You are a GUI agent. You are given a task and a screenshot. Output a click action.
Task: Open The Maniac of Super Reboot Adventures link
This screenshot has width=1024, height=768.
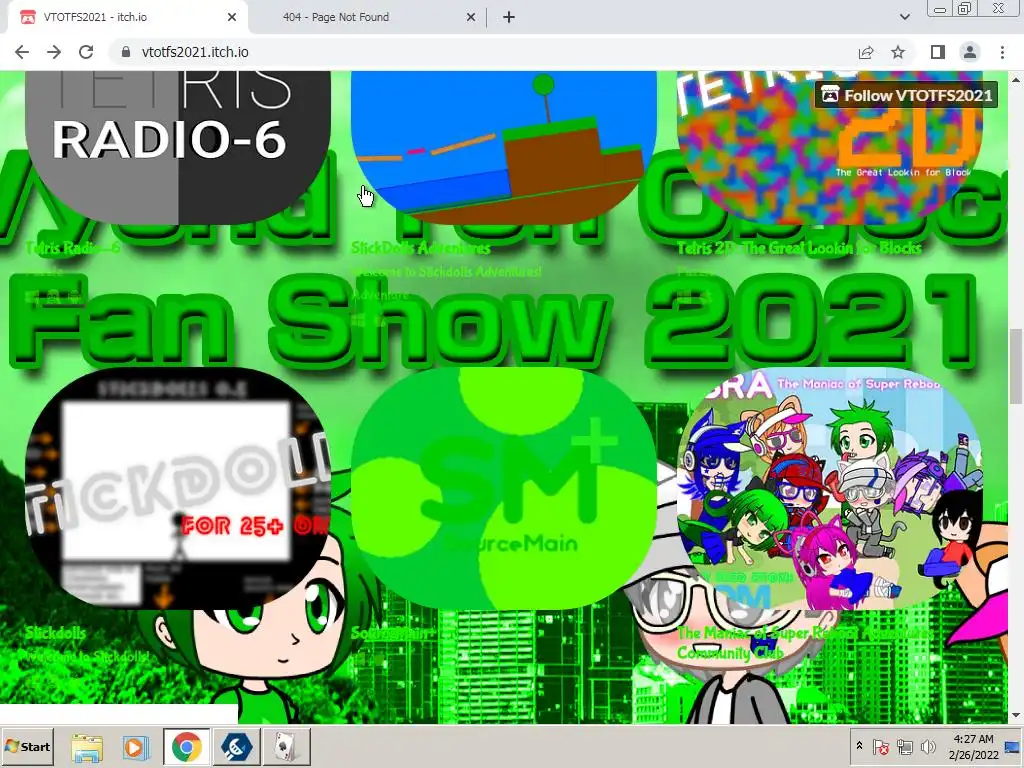[805, 643]
